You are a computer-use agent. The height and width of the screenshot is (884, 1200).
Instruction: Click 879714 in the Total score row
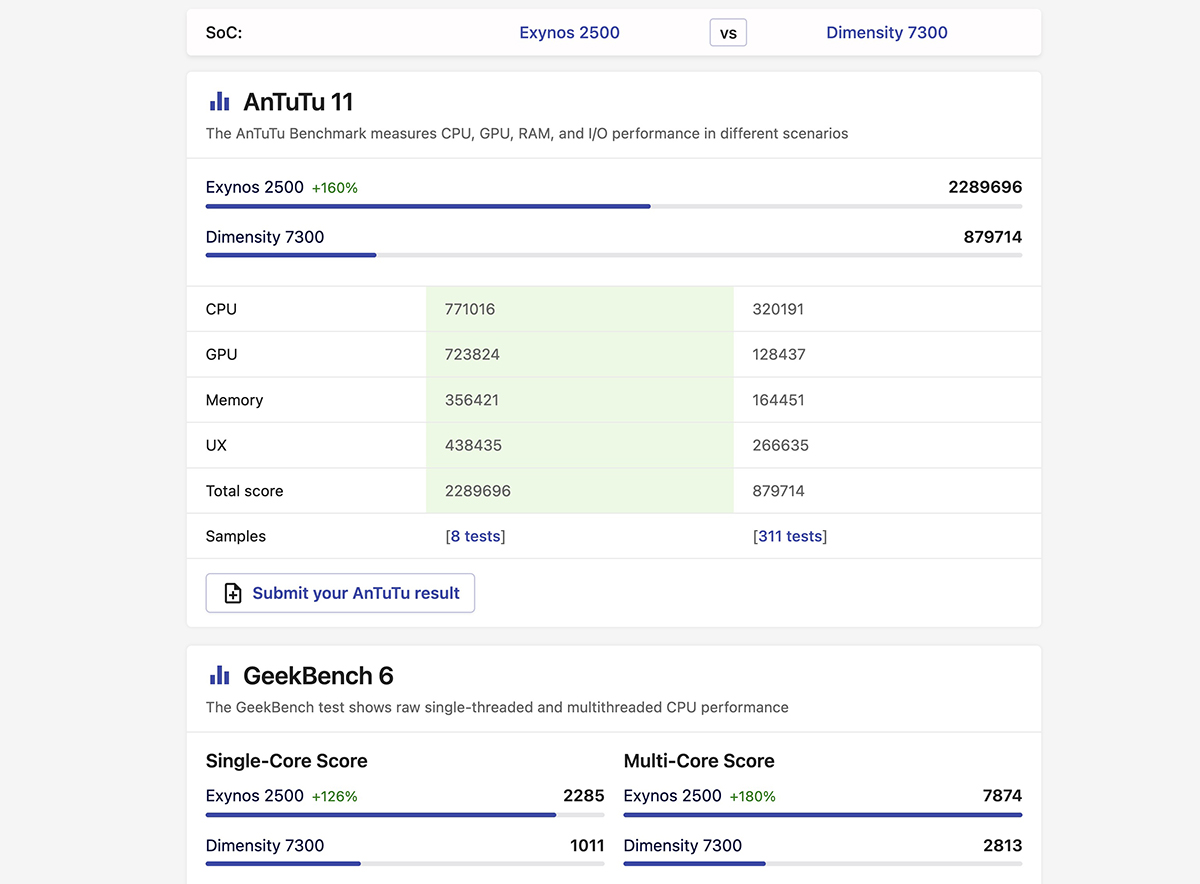point(779,491)
